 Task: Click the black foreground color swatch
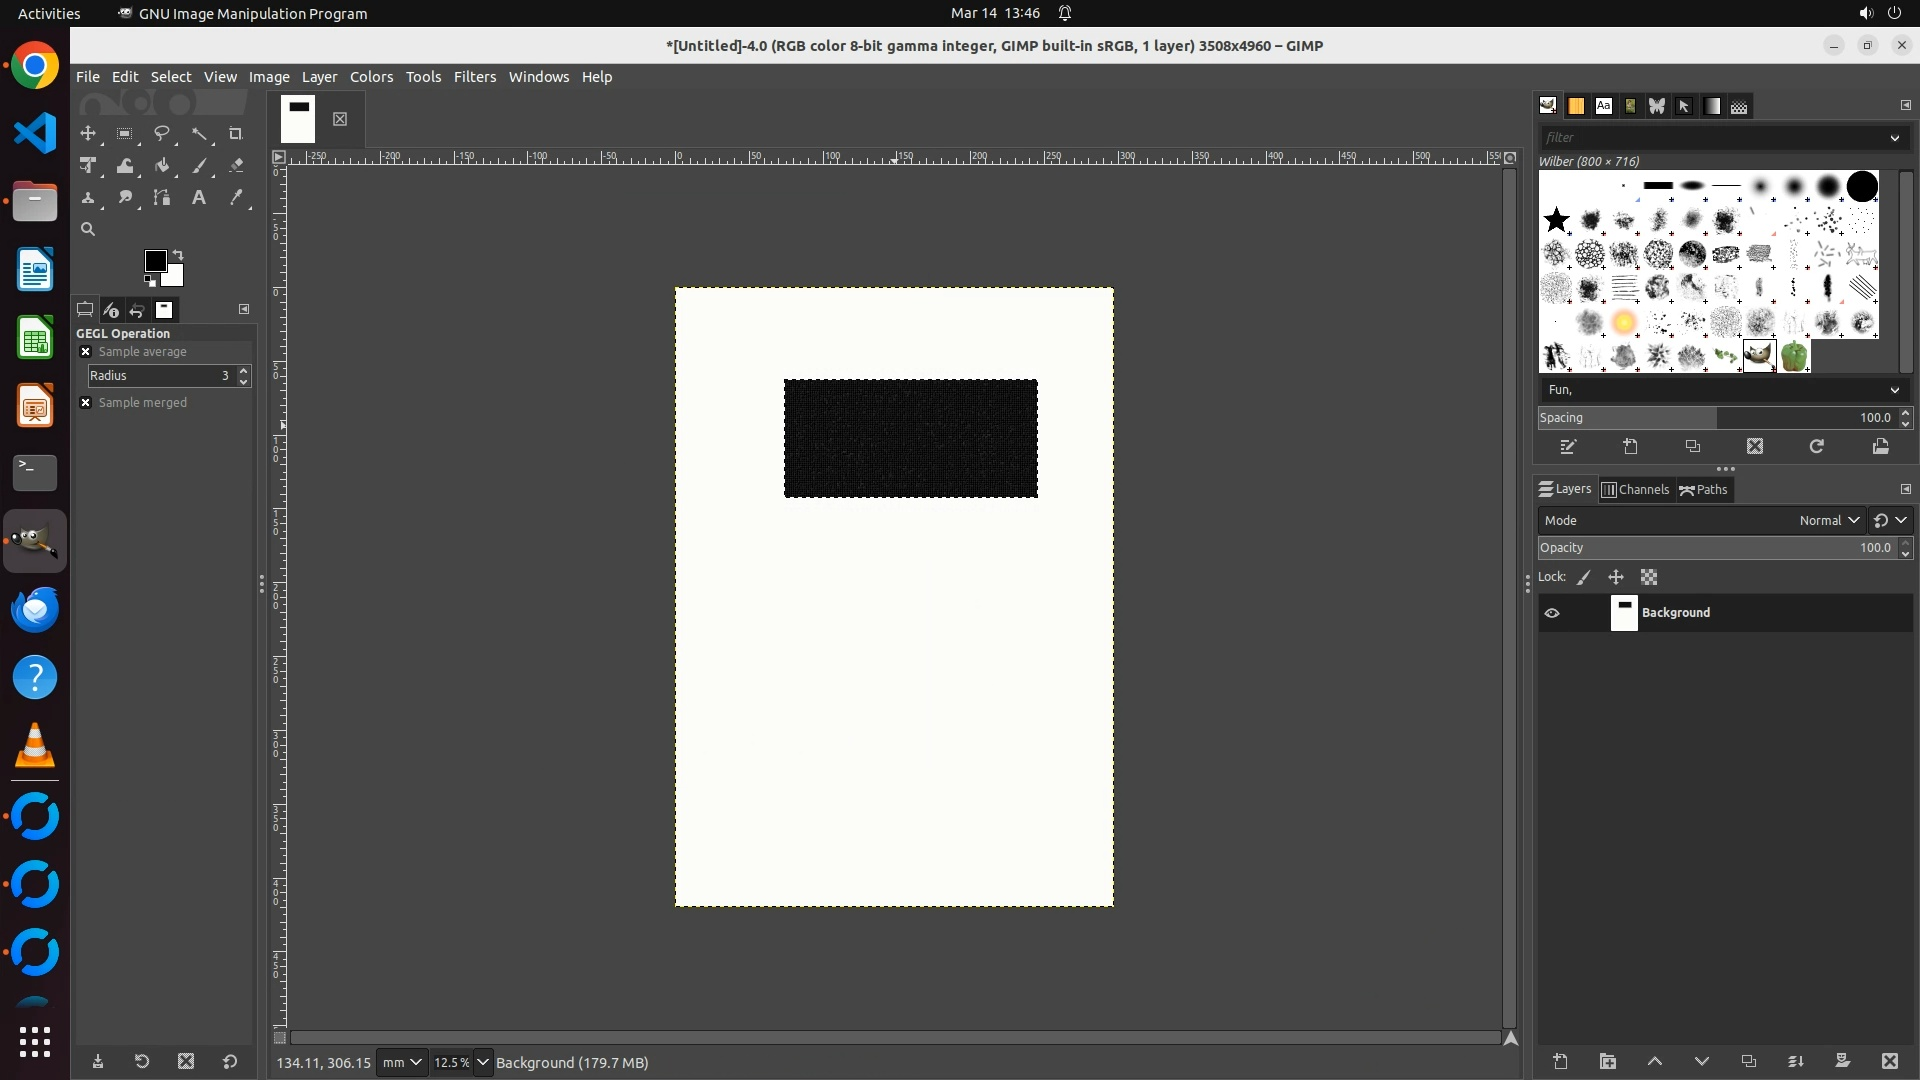(x=154, y=261)
